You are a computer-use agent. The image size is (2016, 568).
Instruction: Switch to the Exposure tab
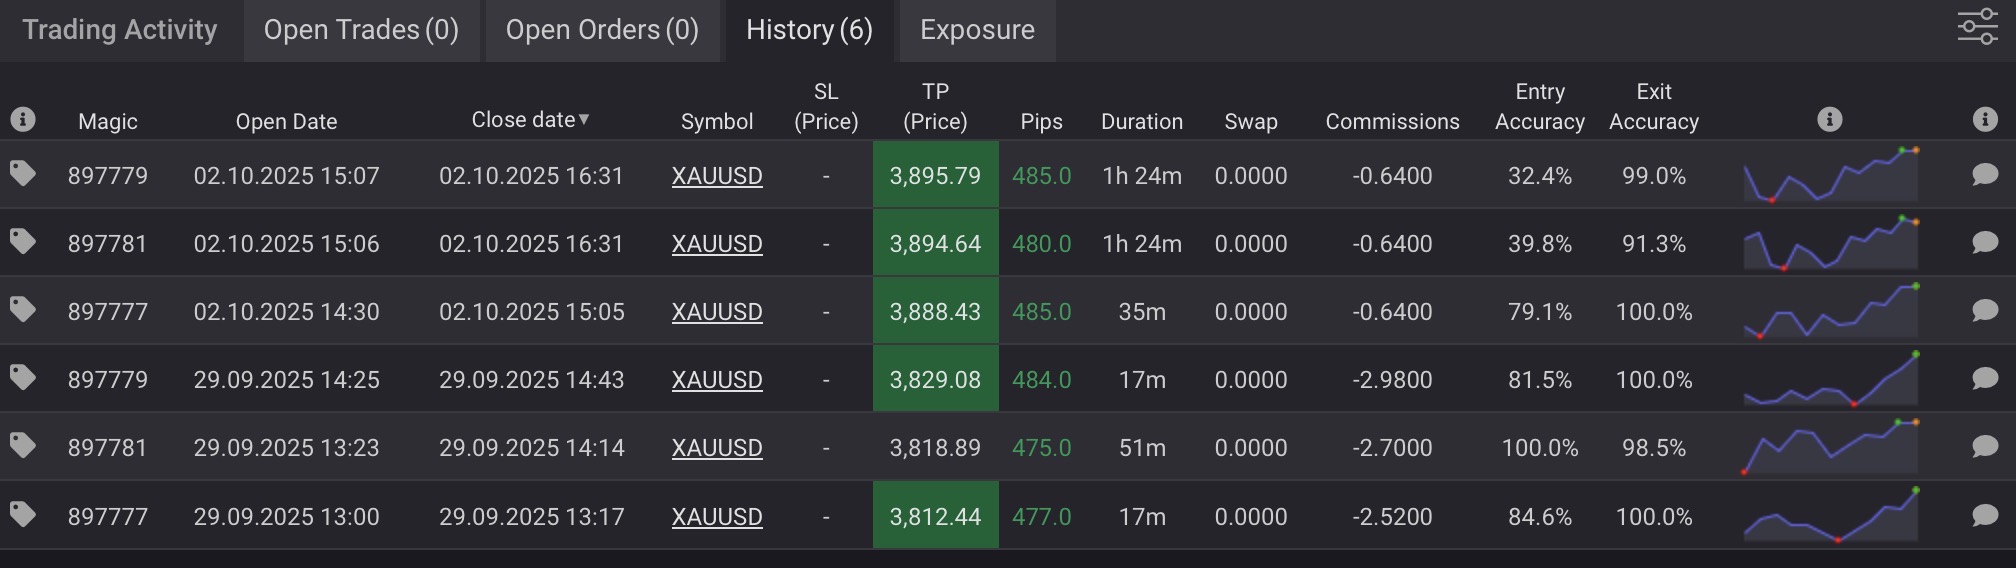pos(977,30)
